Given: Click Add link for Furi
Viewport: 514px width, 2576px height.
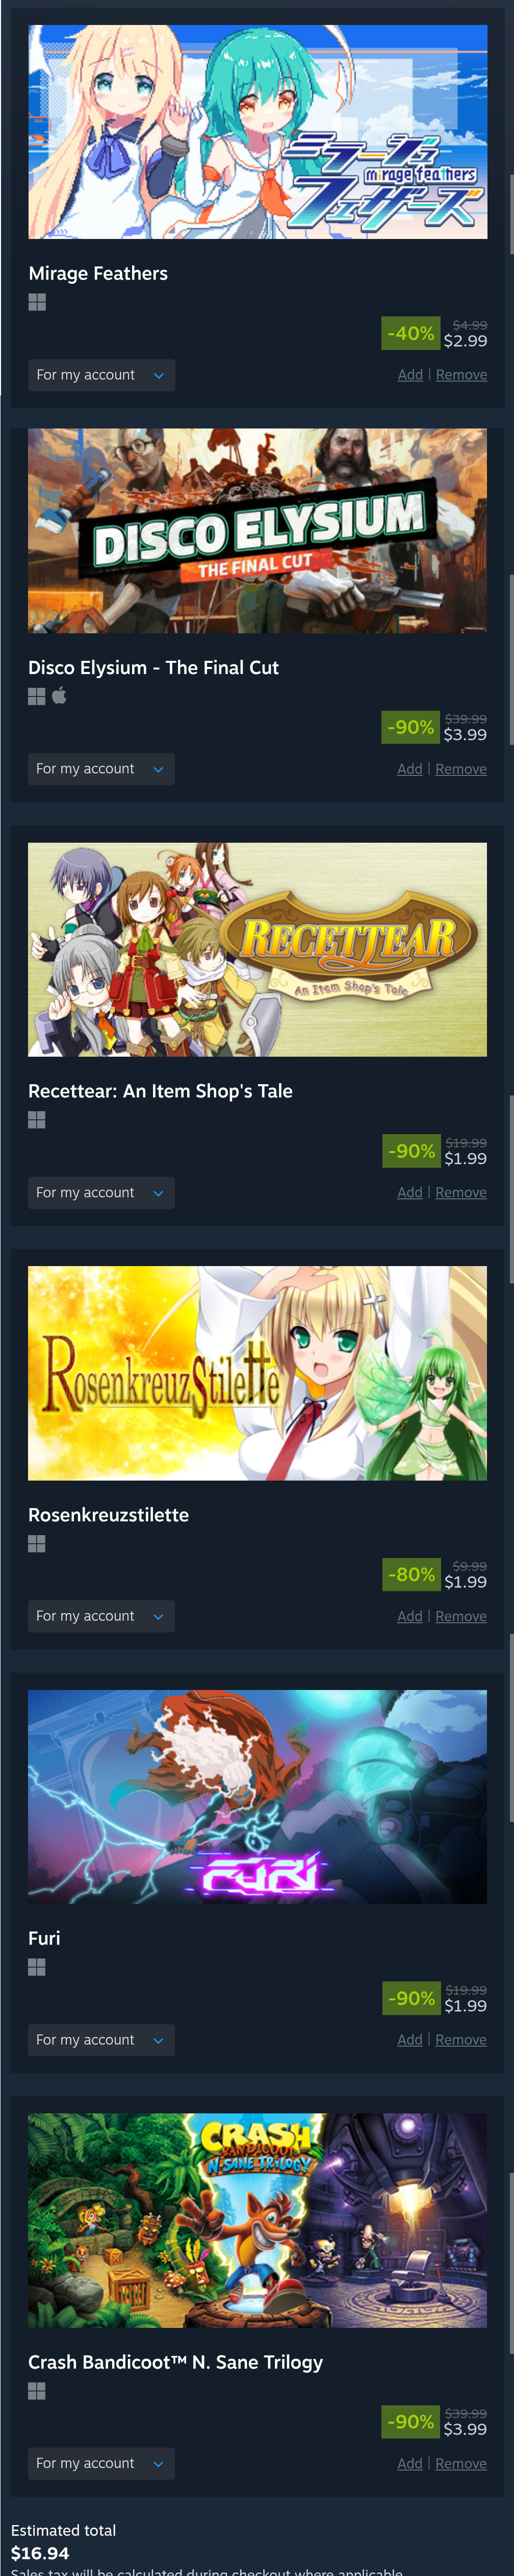Looking at the screenshot, I should pyautogui.click(x=410, y=2039).
